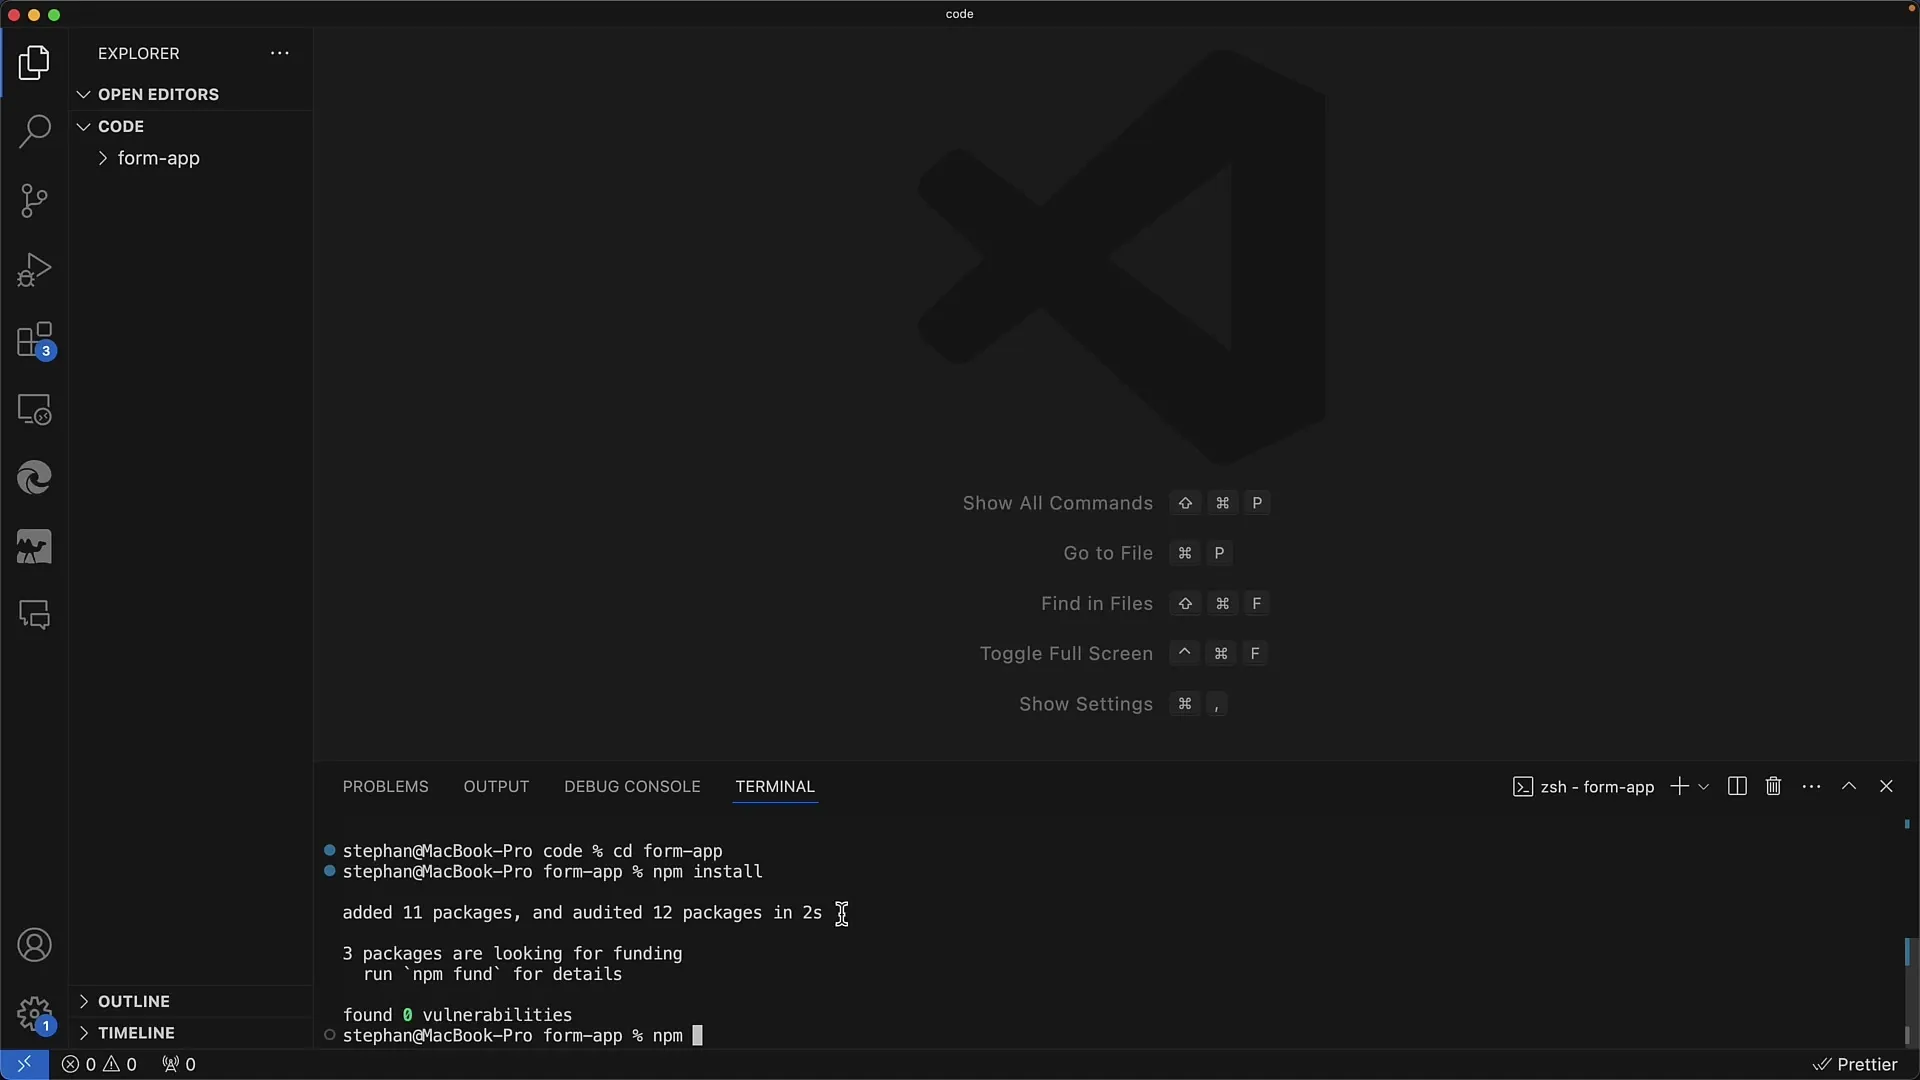
Task: Expand the TIMELINE section
Action: (x=136, y=1033)
